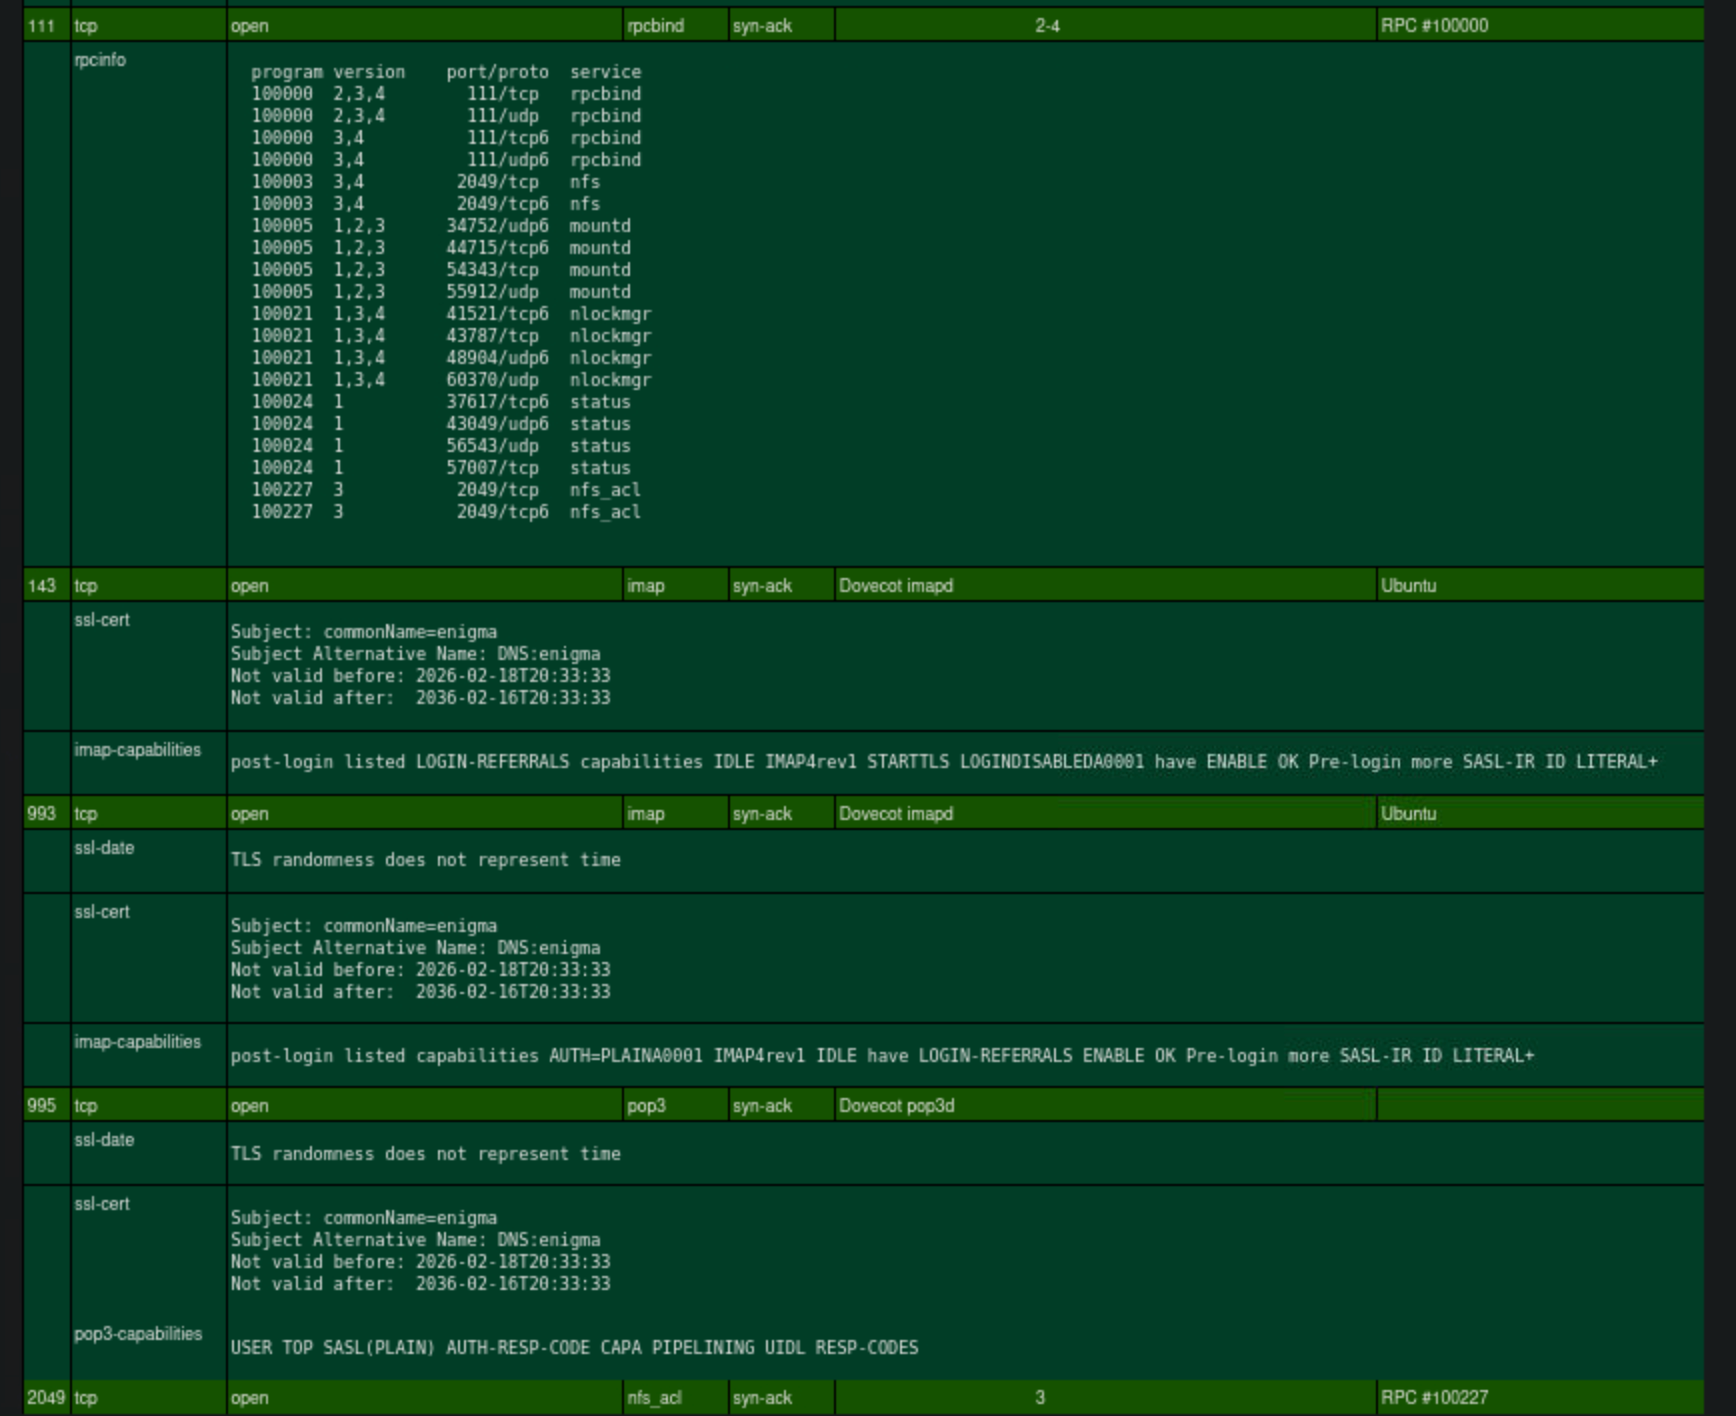
Task: Click the rpcbind service name cell
Action: click(676, 25)
